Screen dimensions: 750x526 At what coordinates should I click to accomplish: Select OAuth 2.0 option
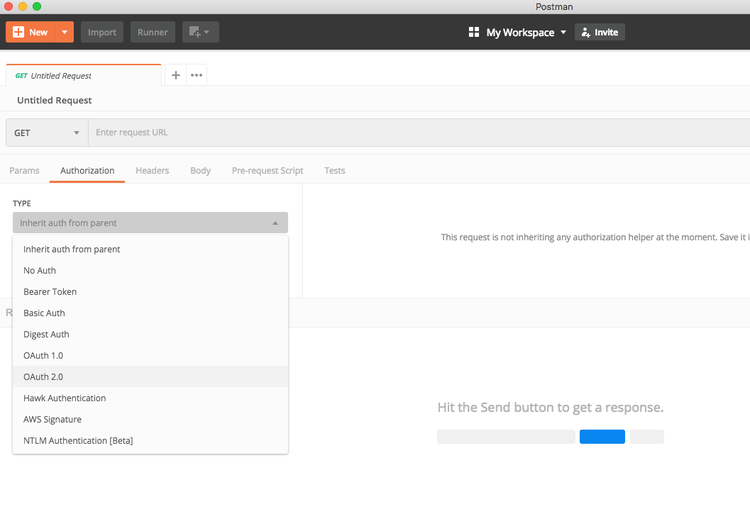(x=43, y=377)
